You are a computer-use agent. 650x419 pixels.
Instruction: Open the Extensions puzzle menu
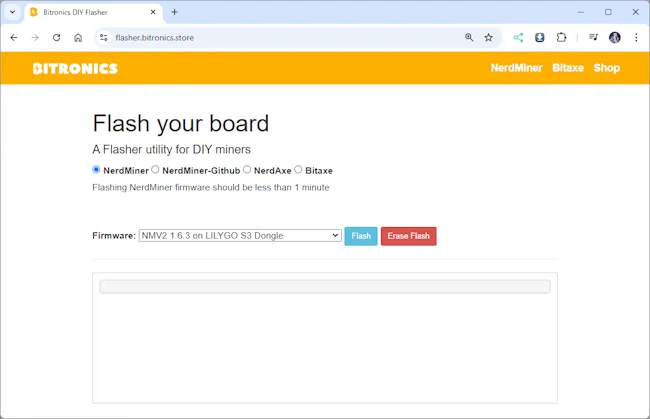coord(561,38)
